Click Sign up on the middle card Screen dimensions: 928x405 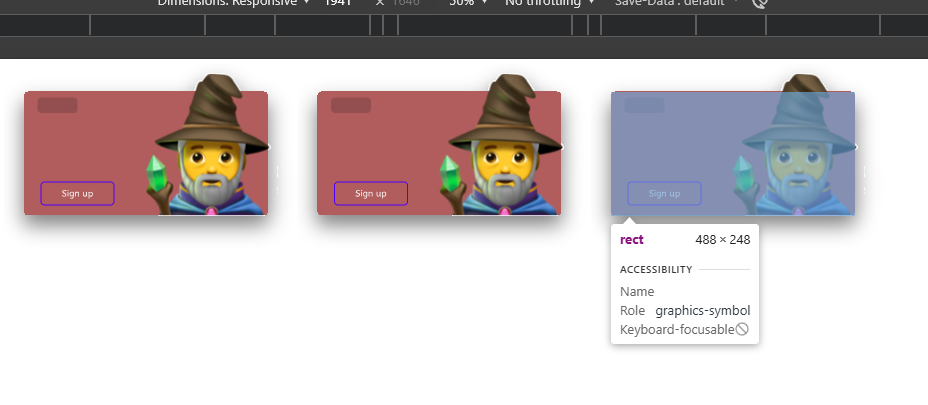tap(371, 194)
